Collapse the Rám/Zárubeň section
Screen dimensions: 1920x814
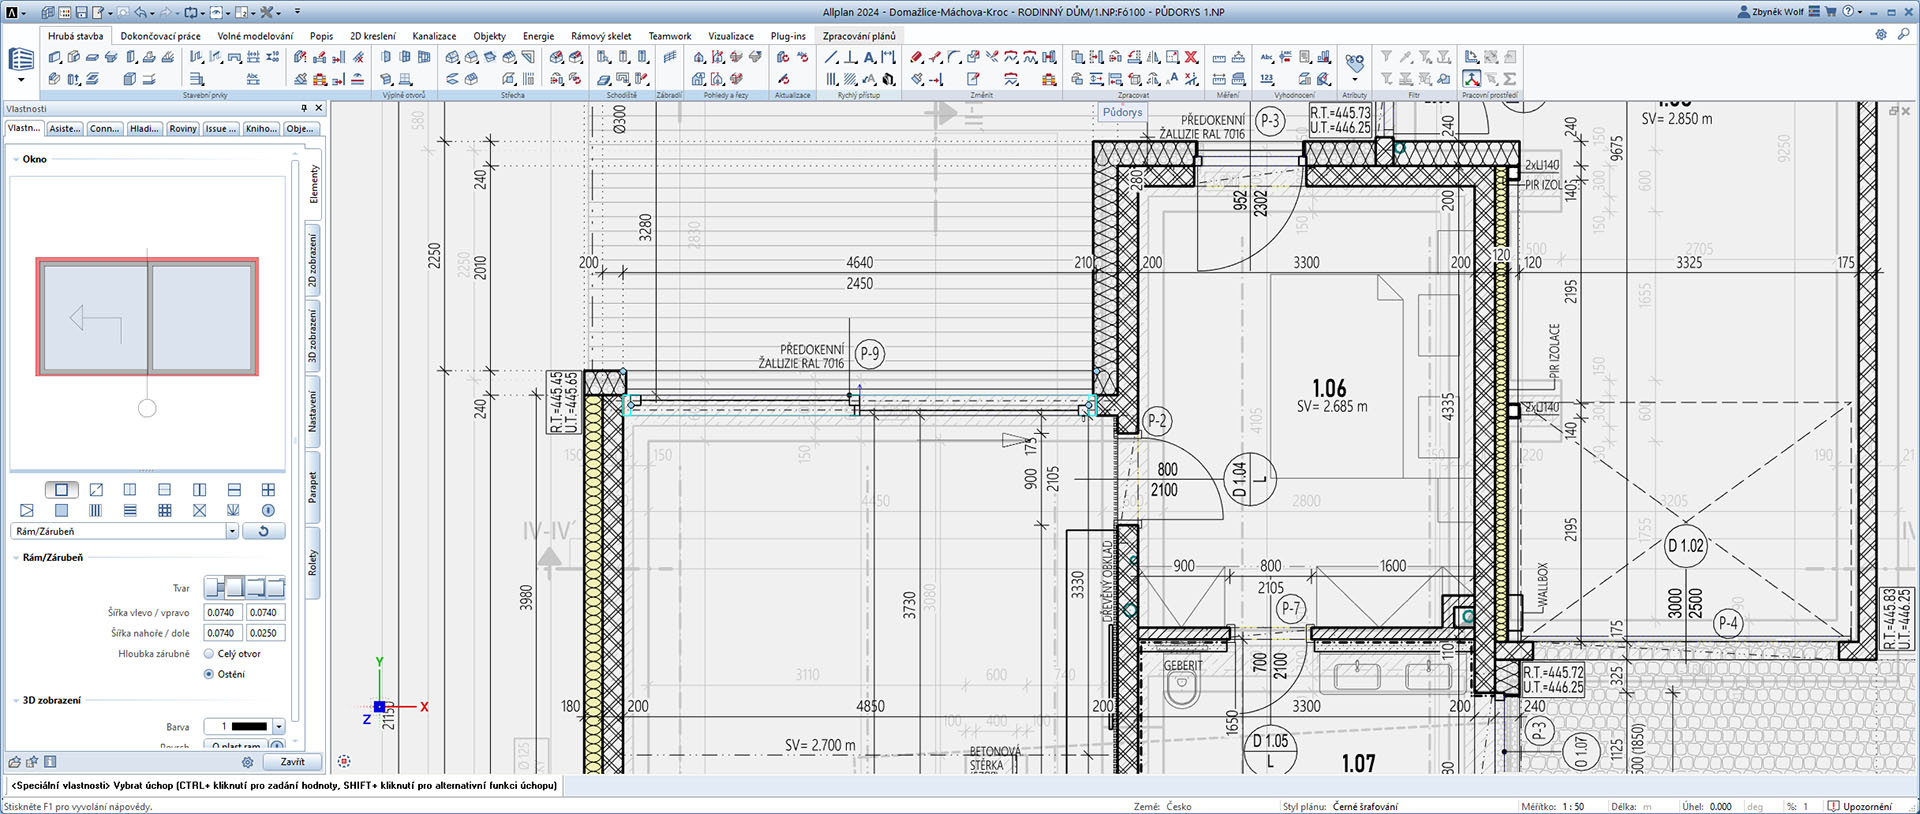tap(15, 558)
